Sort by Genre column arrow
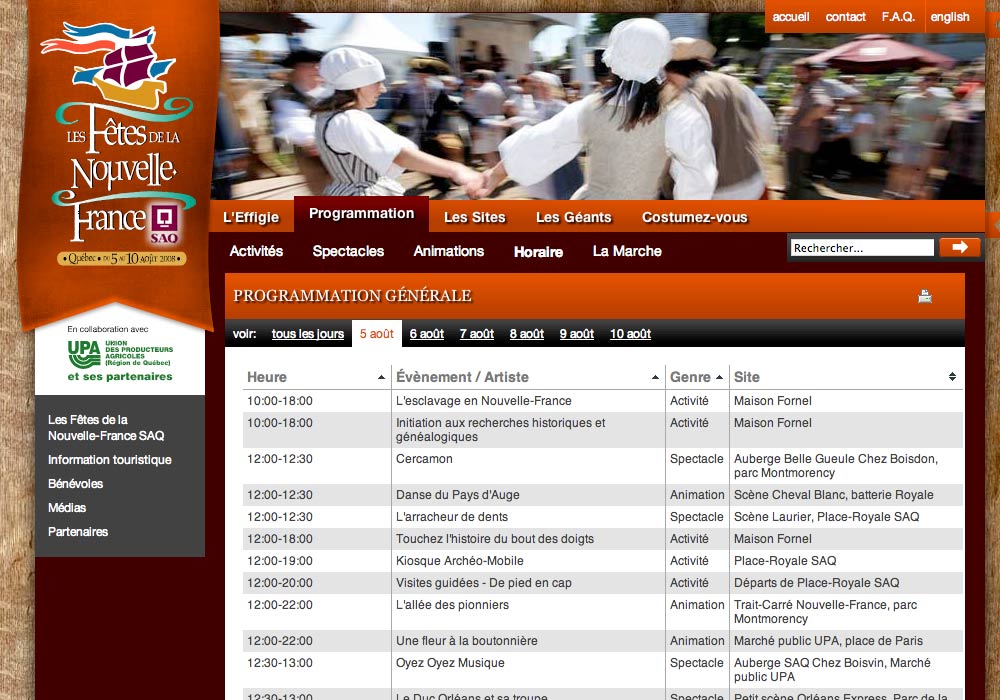This screenshot has width=1000, height=700. [x=719, y=377]
